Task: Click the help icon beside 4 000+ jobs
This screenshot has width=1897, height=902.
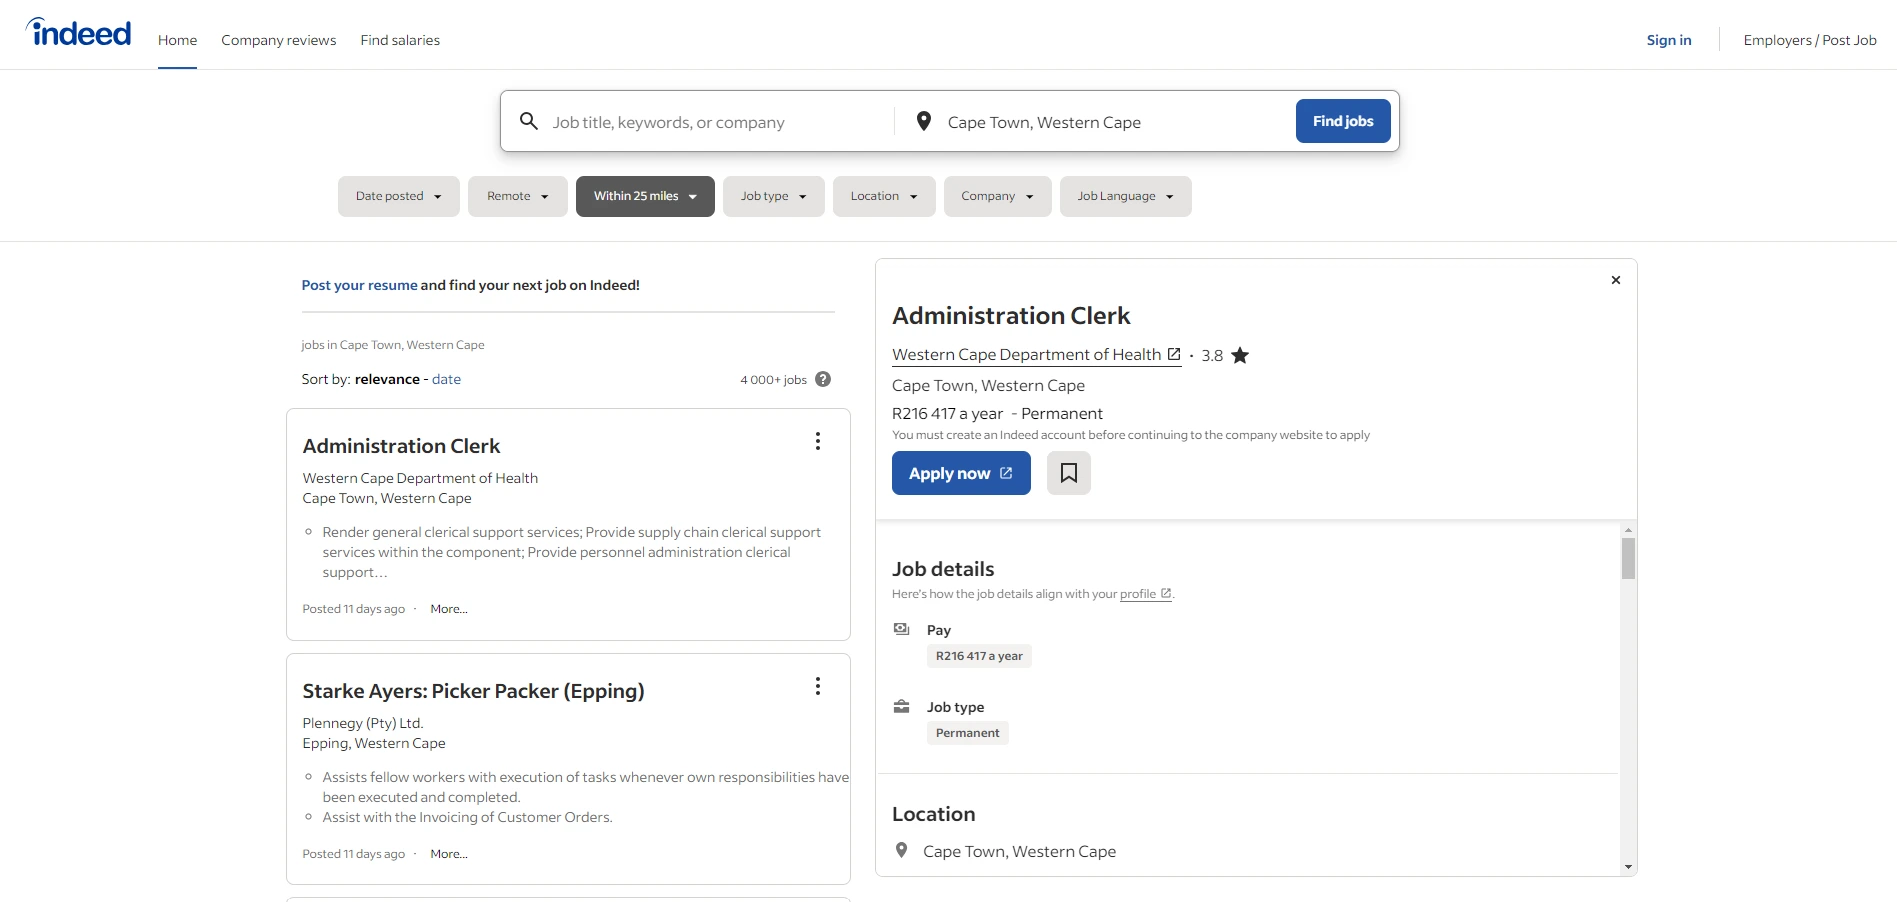Action: 823,379
